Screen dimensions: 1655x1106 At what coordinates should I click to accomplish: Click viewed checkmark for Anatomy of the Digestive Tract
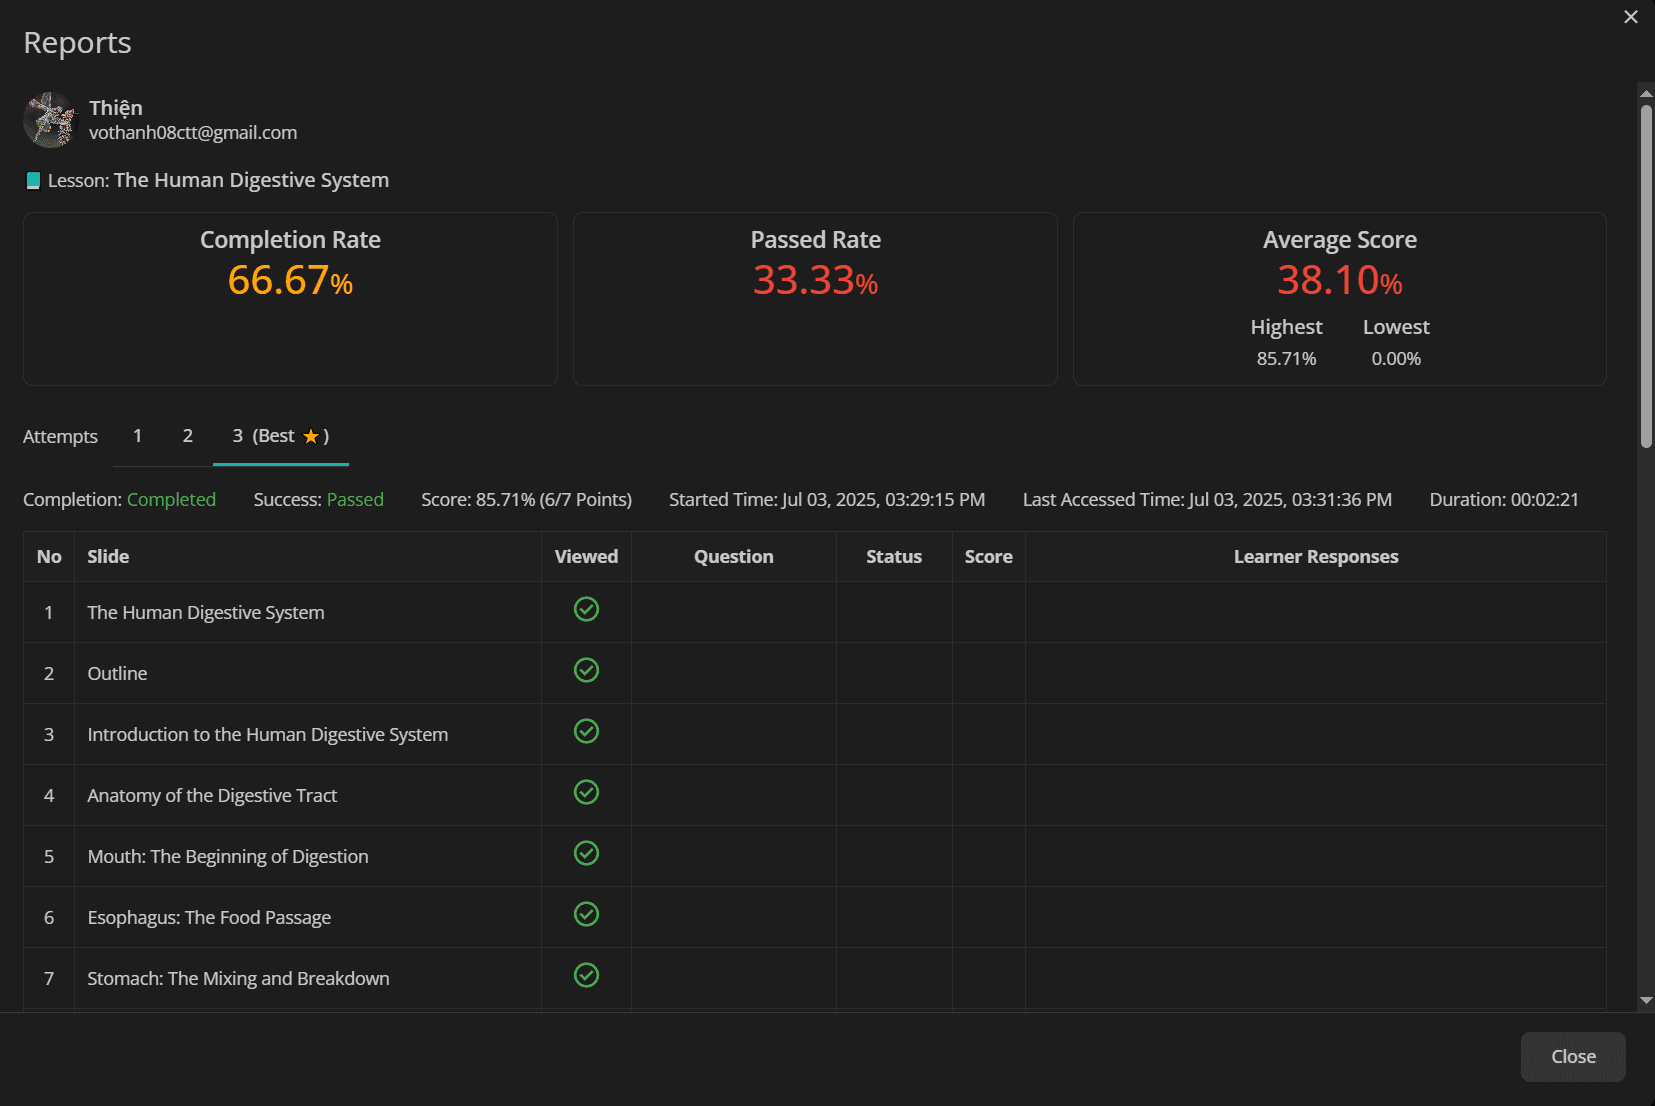pos(586,792)
